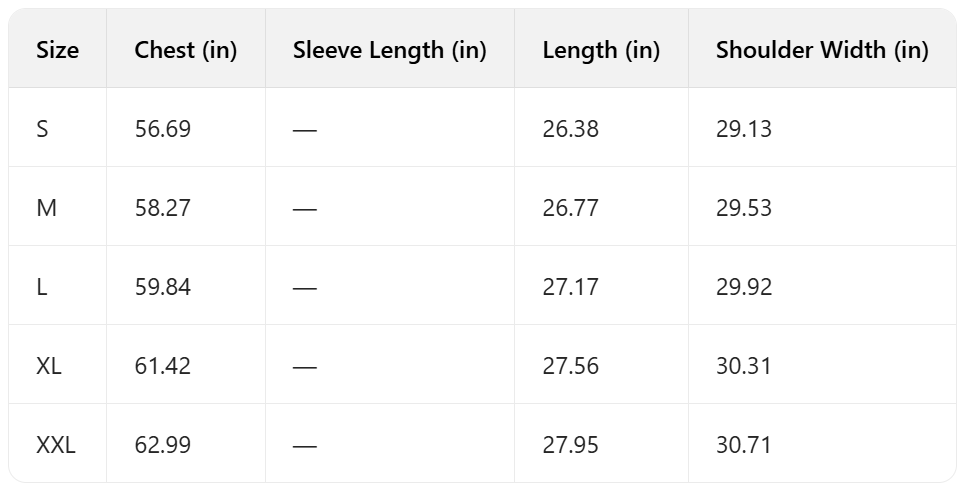This screenshot has width=969, height=486.
Task: Select length value 26.38
Action: tap(571, 129)
